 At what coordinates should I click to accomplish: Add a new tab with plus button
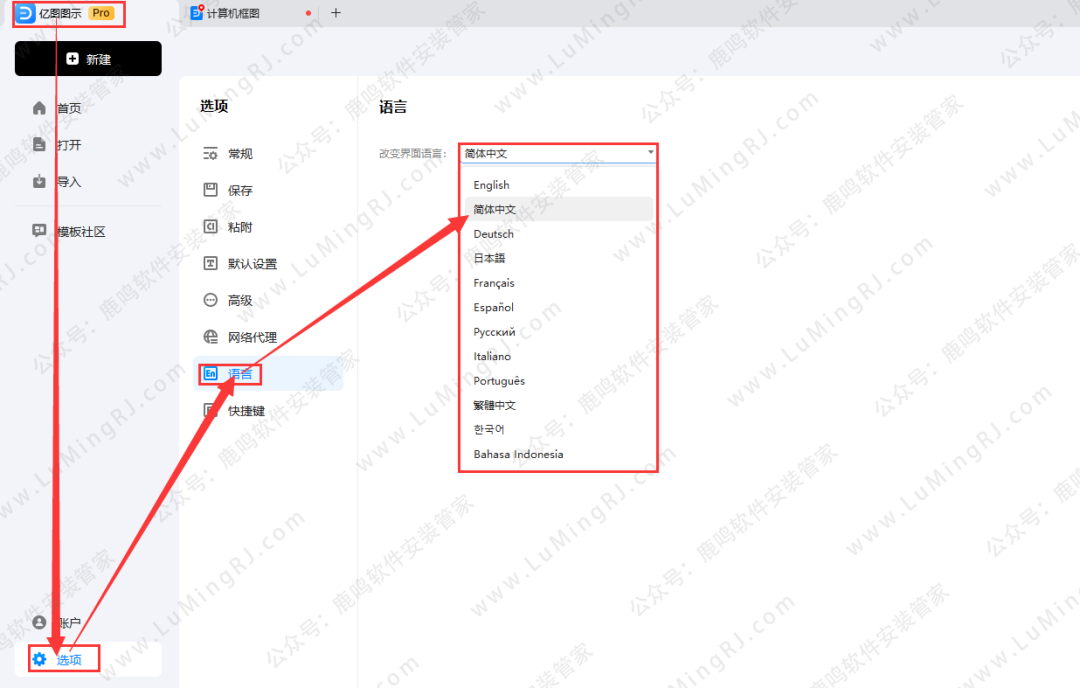335,13
